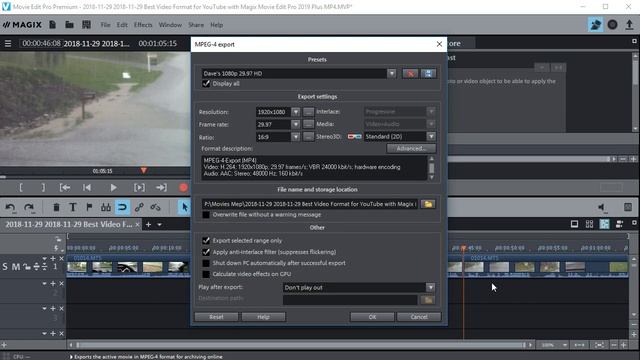
Task: Click the save project icon in top bar
Action: tap(87, 24)
